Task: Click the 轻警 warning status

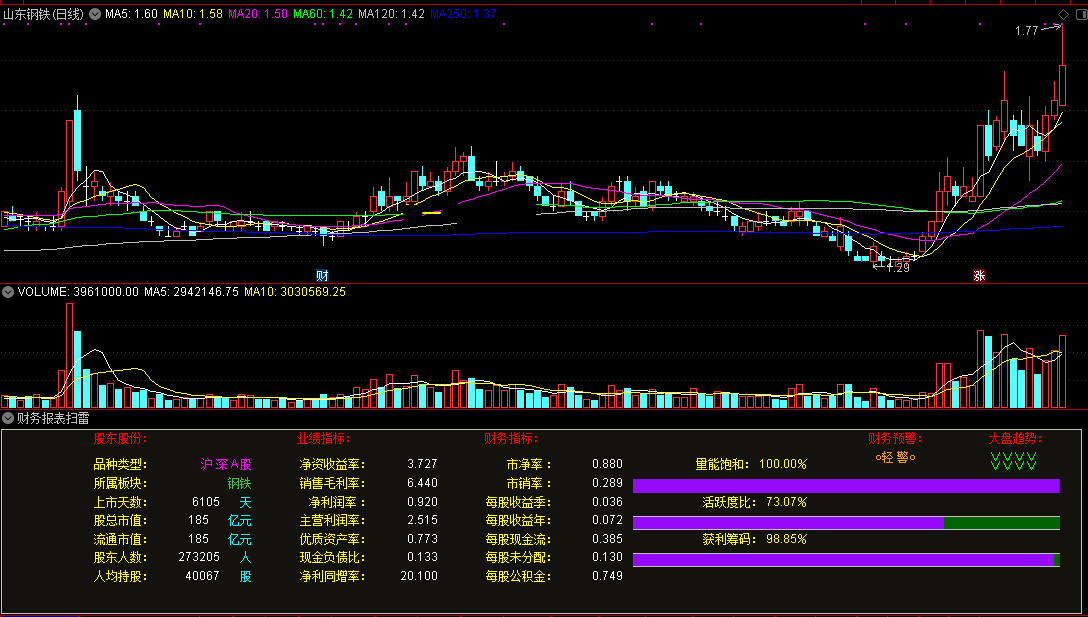Action: (896, 457)
